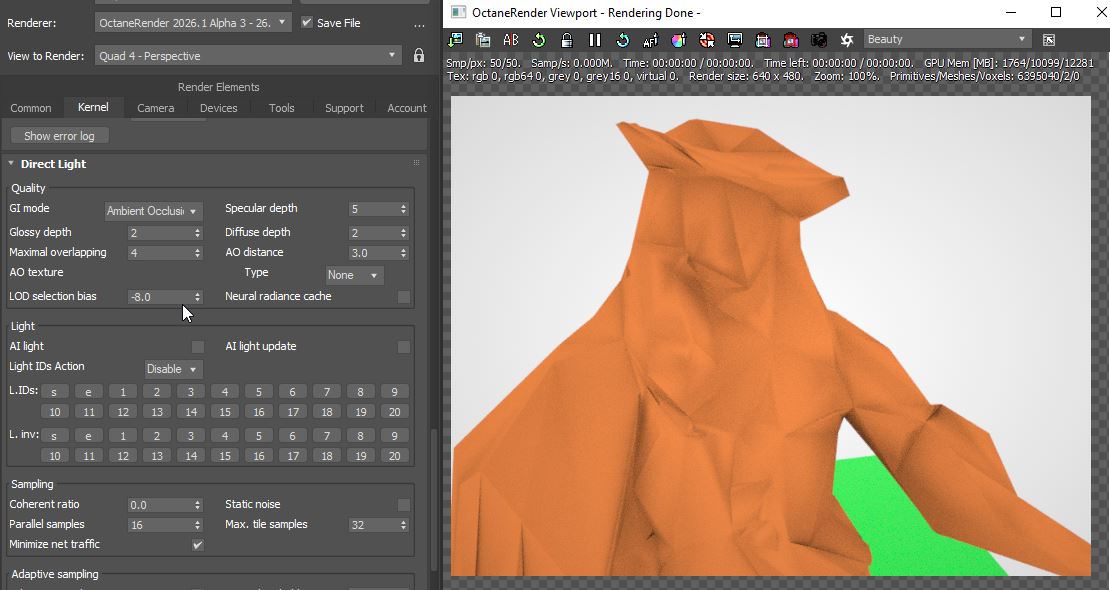
Task: Uncheck Minimize net traffic checkbox
Action: 198,544
